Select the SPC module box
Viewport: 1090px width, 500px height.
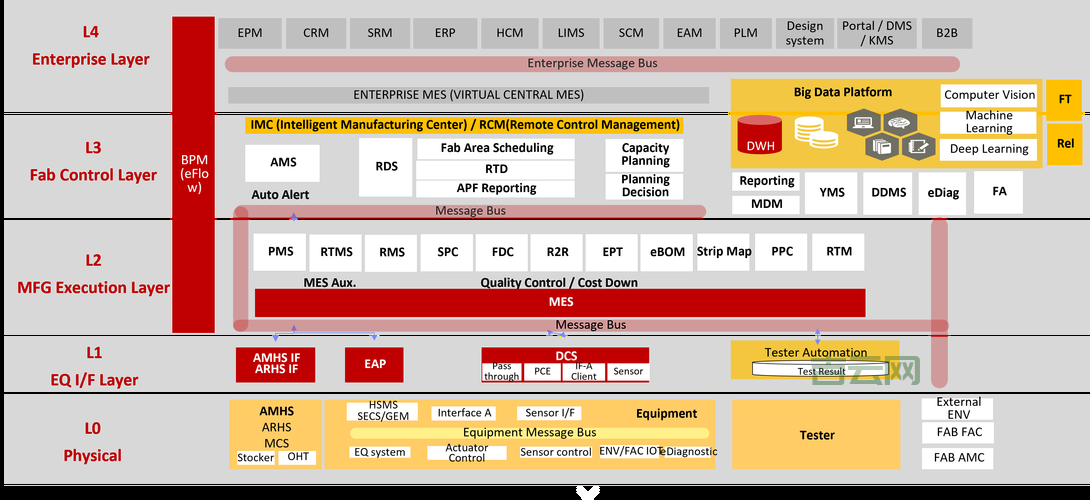(447, 252)
